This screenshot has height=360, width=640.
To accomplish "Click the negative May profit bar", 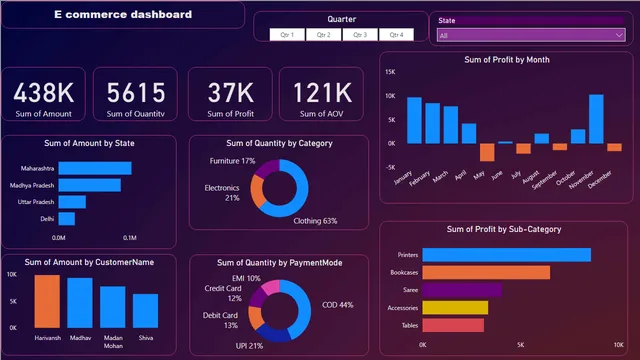I will (487, 152).
